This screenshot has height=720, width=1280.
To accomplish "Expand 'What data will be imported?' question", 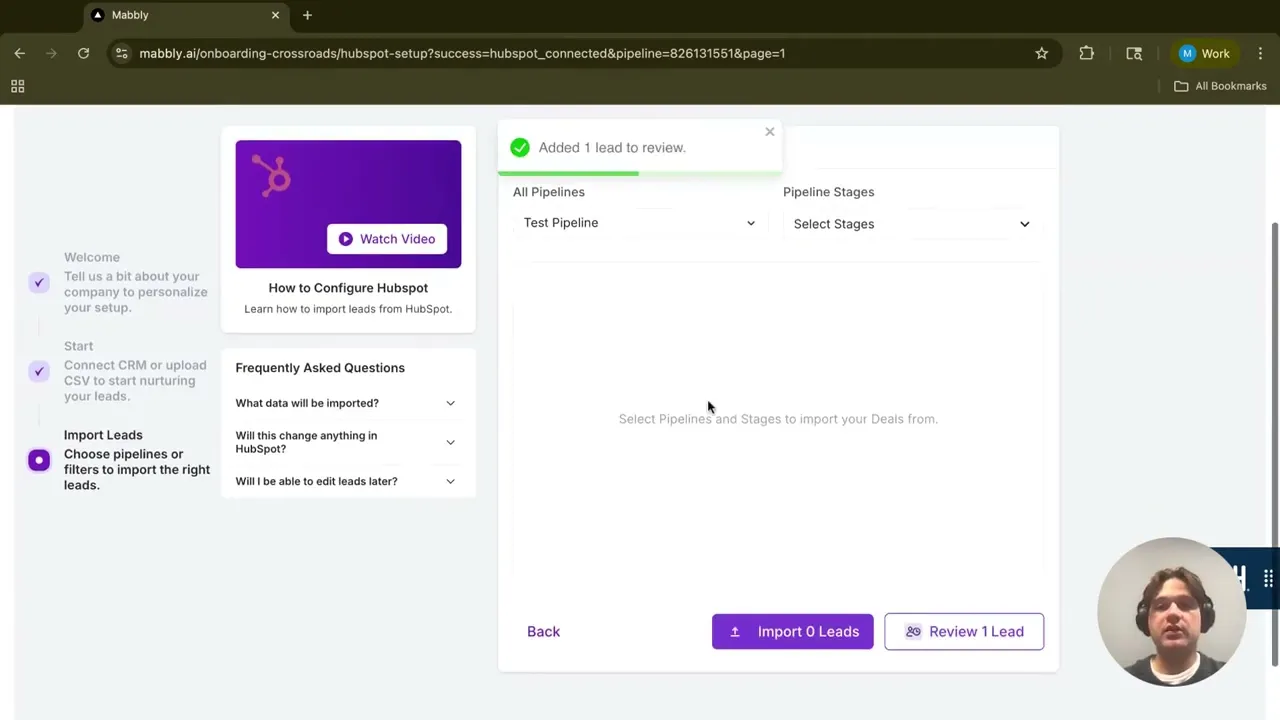I will pyautogui.click(x=346, y=403).
